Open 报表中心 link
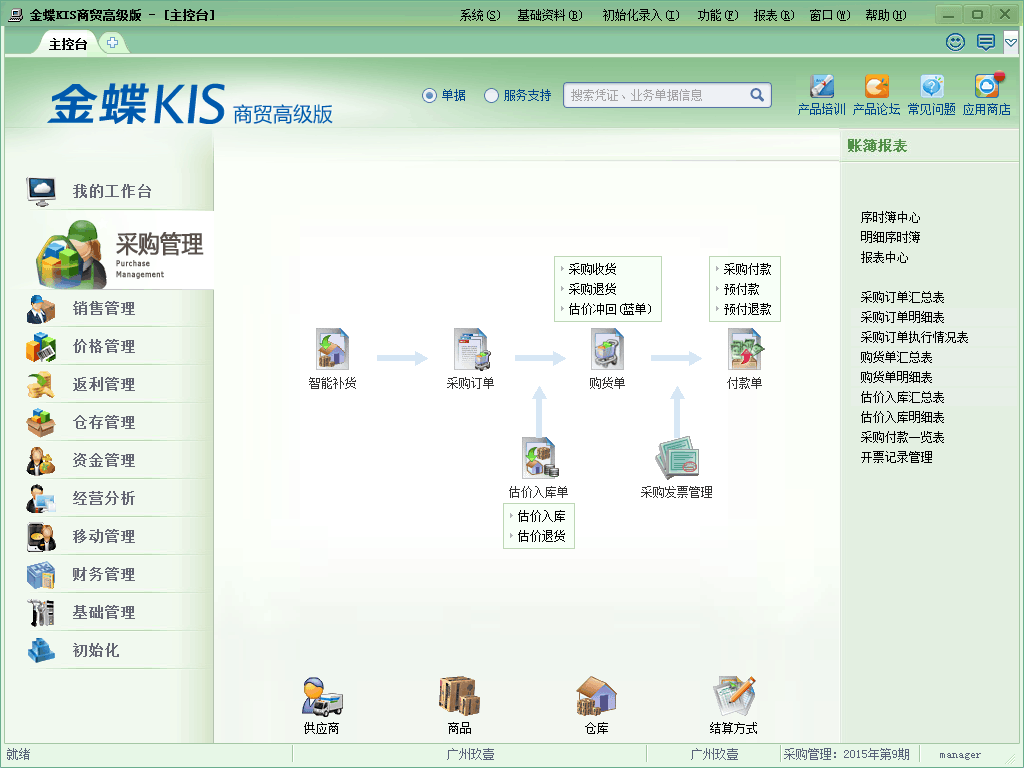The width and height of the screenshot is (1024, 768). [x=884, y=257]
